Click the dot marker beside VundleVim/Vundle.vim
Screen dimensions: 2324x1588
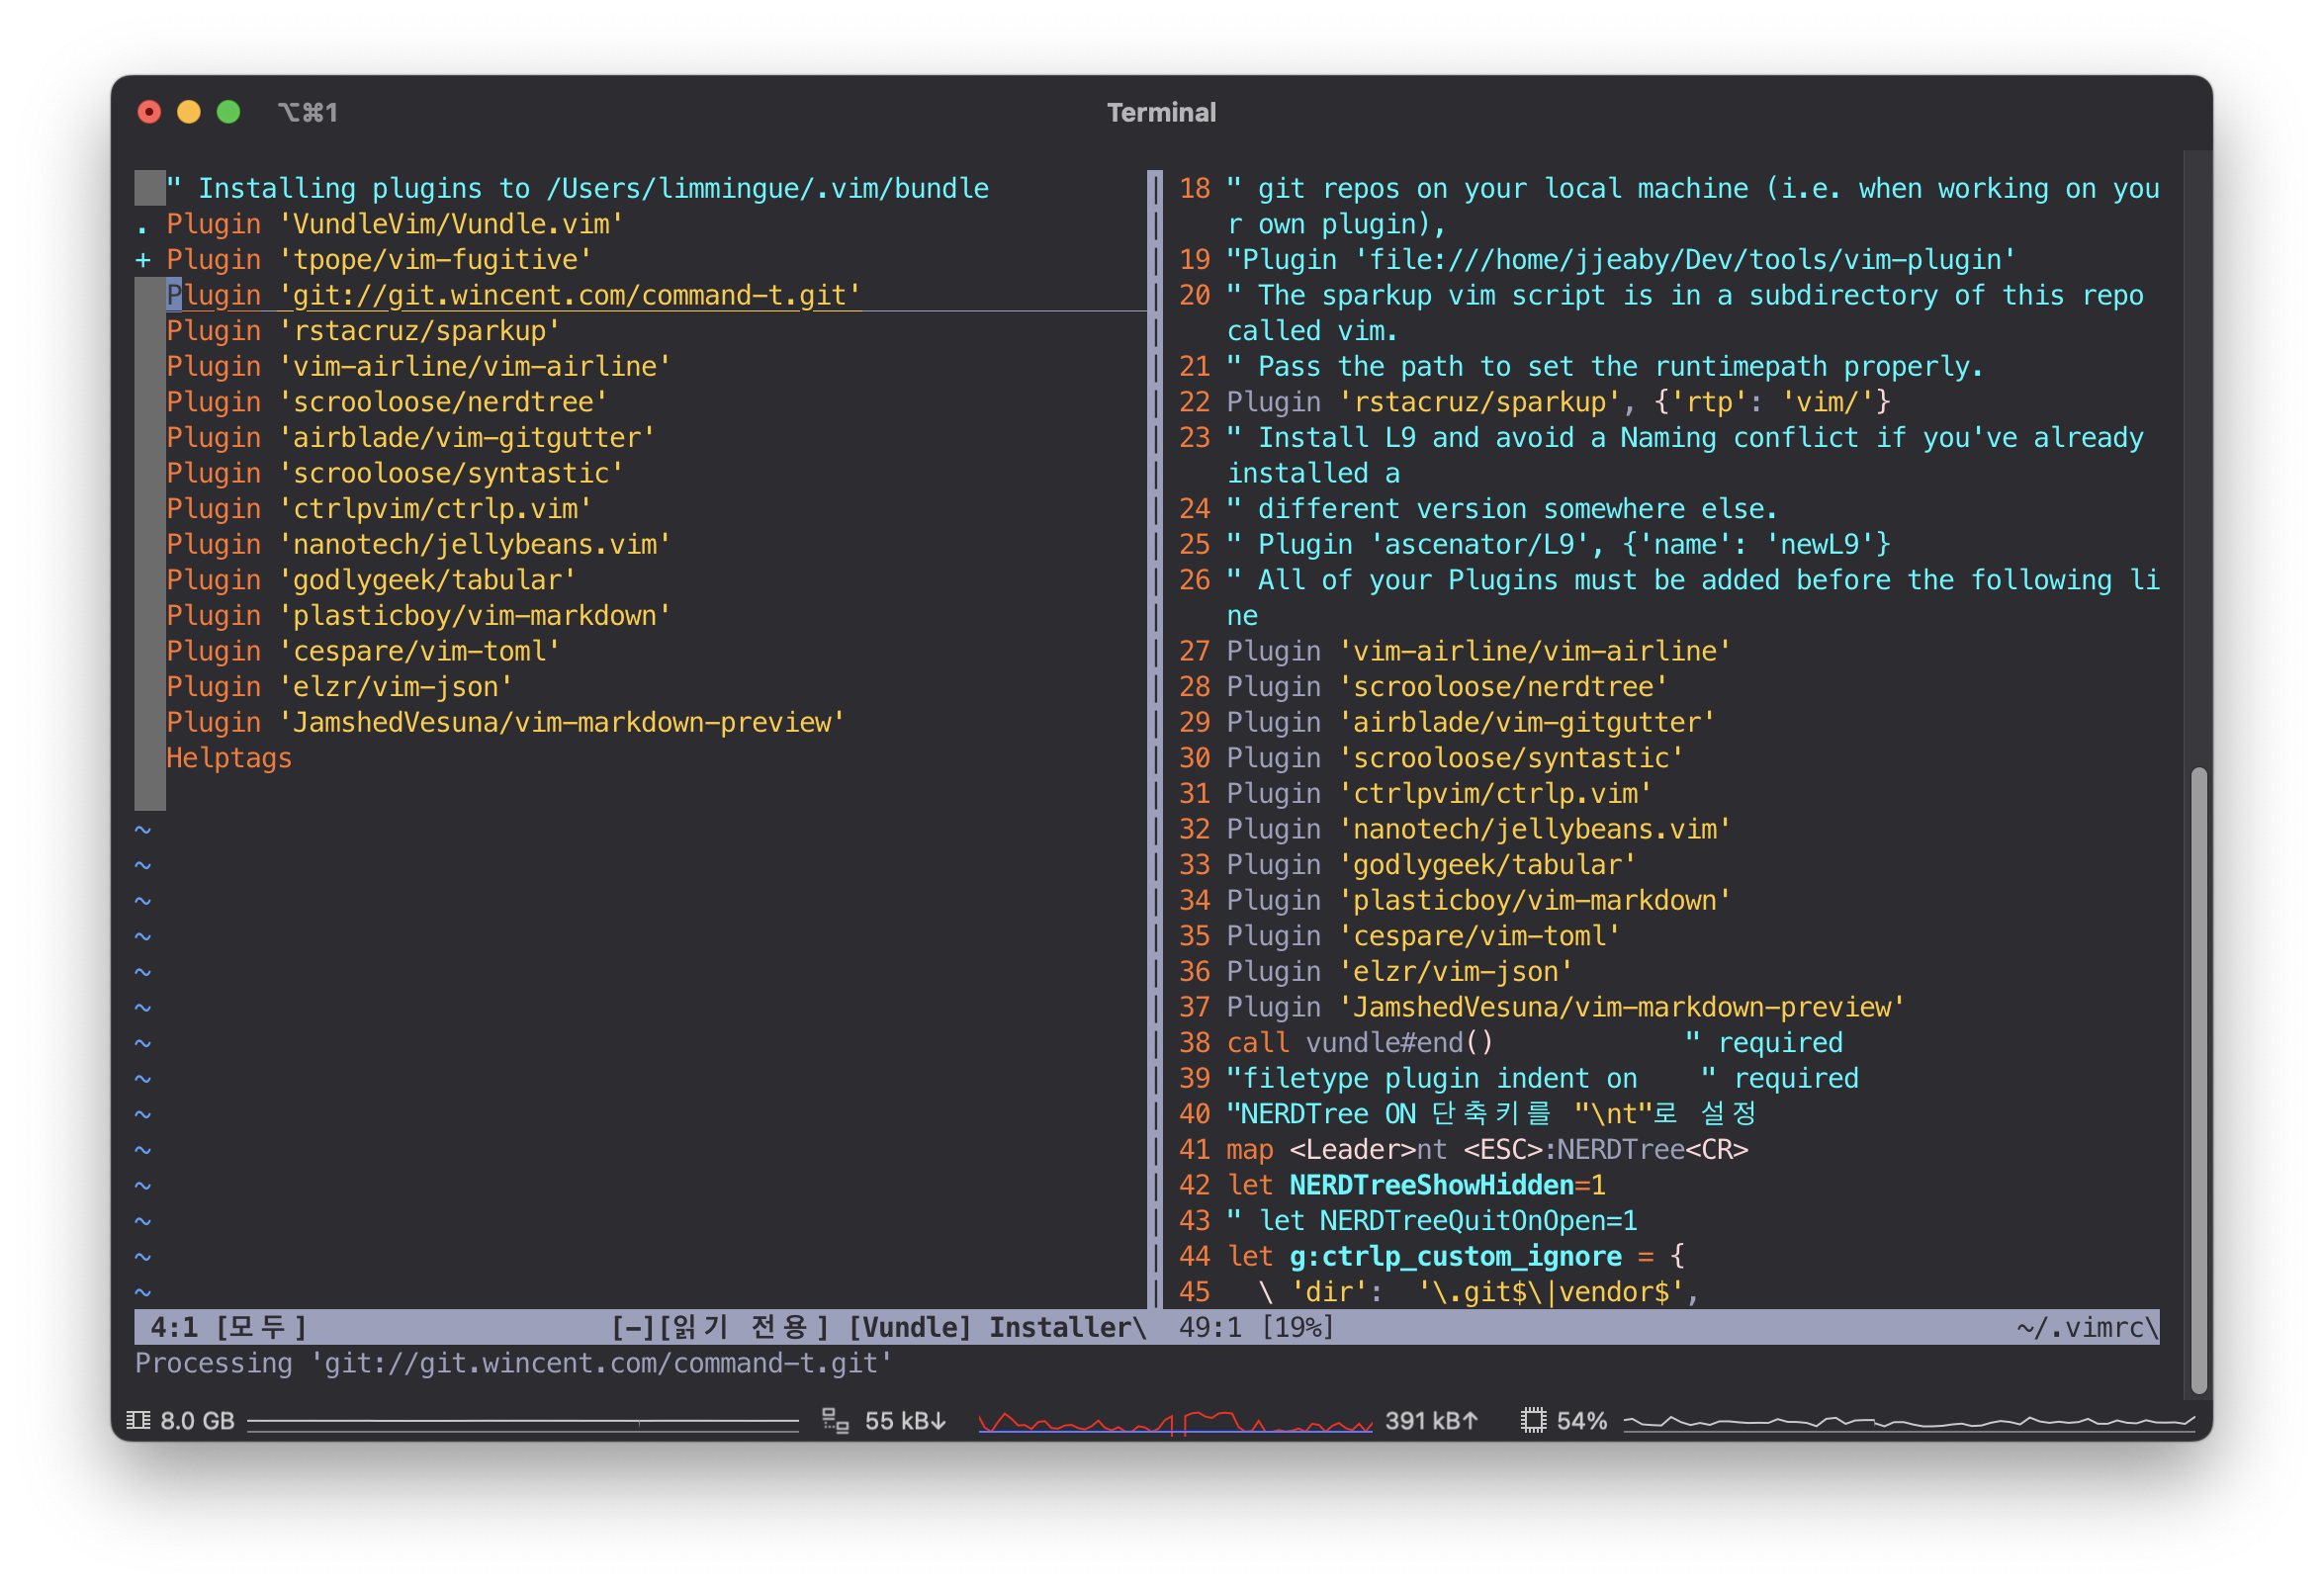click(143, 228)
